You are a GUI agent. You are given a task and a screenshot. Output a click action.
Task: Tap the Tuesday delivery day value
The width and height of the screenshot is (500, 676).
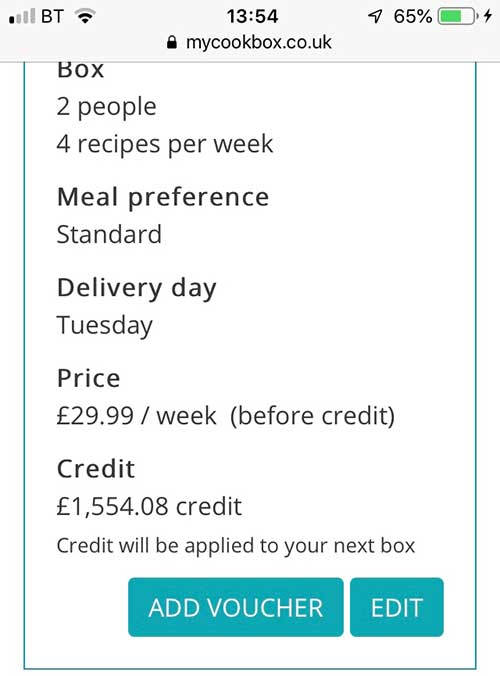(x=105, y=325)
